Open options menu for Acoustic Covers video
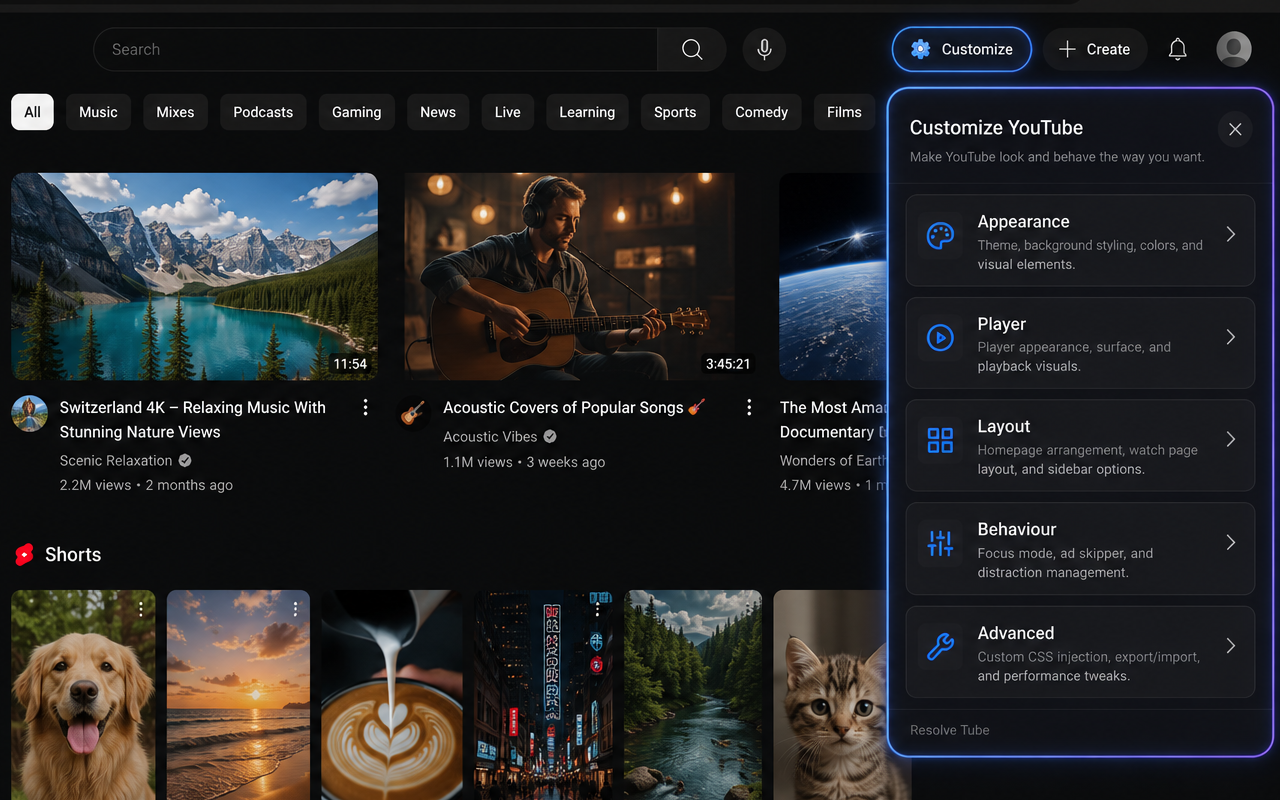The image size is (1280, 800). 749,407
